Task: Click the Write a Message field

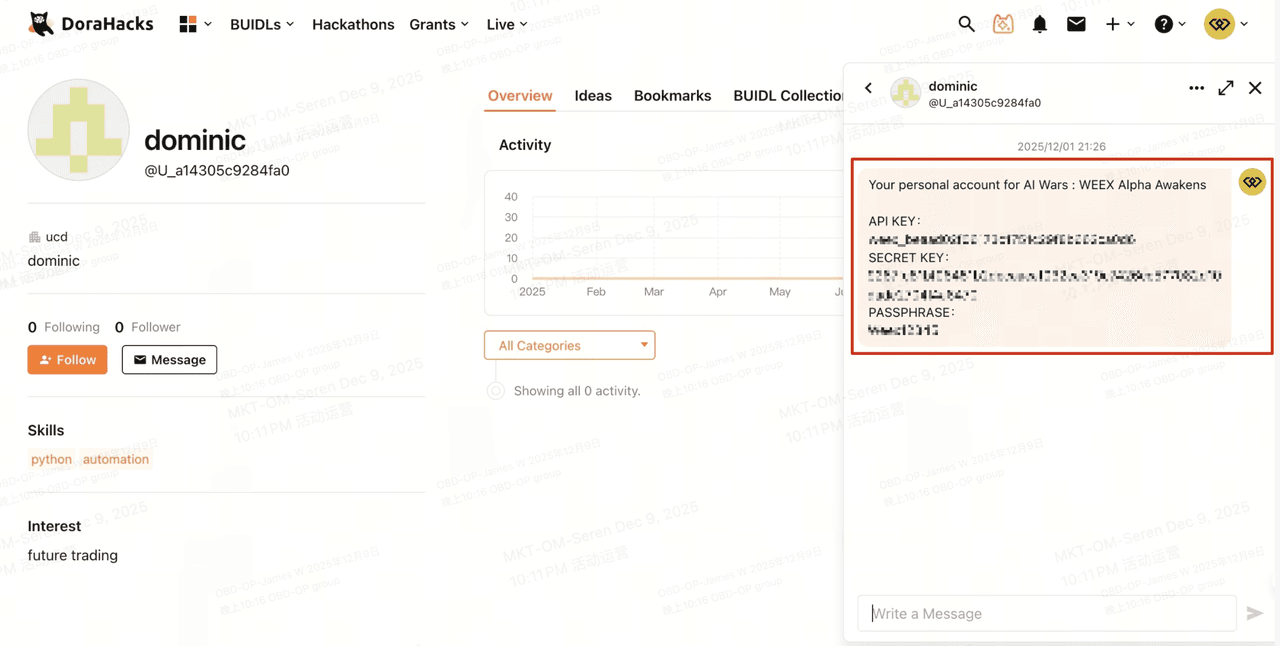Action: pyautogui.click(x=1047, y=613)
